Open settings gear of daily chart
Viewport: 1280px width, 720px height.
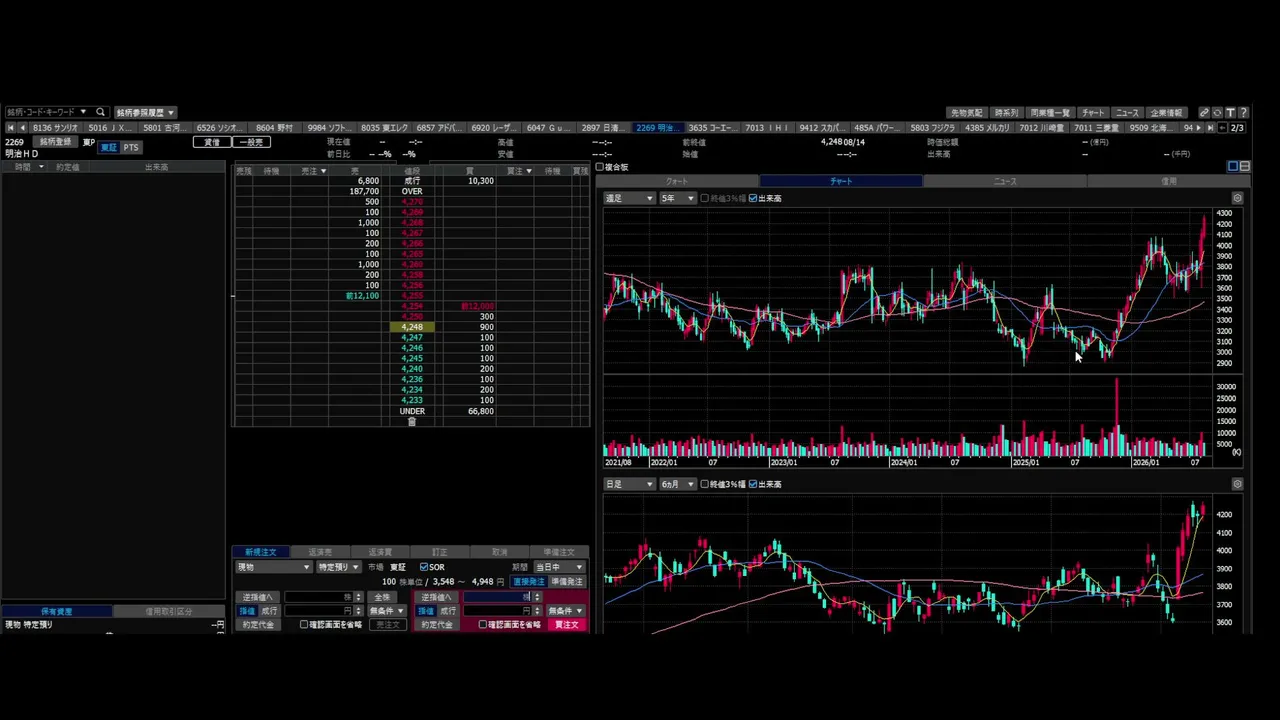(x=1237, y=484)
